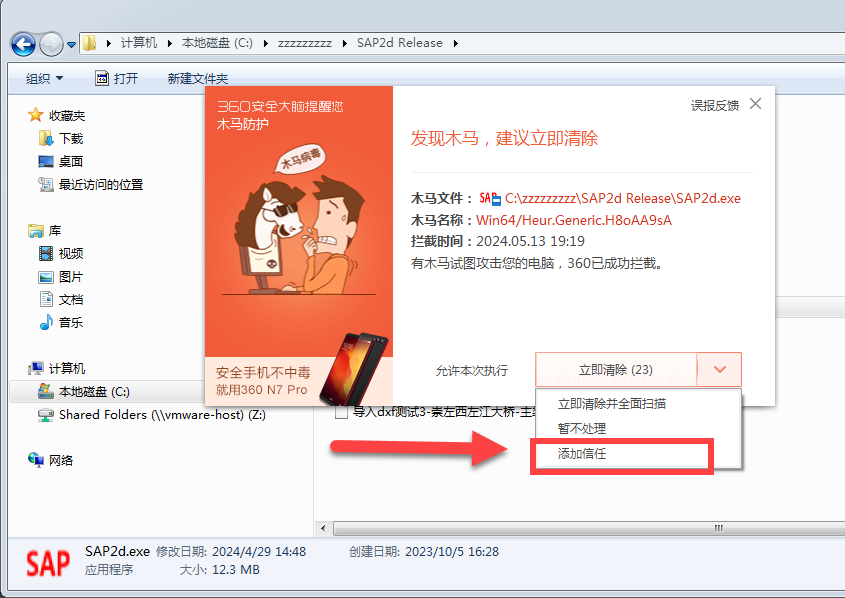The height and width of the screenshot is (598, 845).
Task: Close the 360 trojan alert popup
Action: click(x=756, y=104)
